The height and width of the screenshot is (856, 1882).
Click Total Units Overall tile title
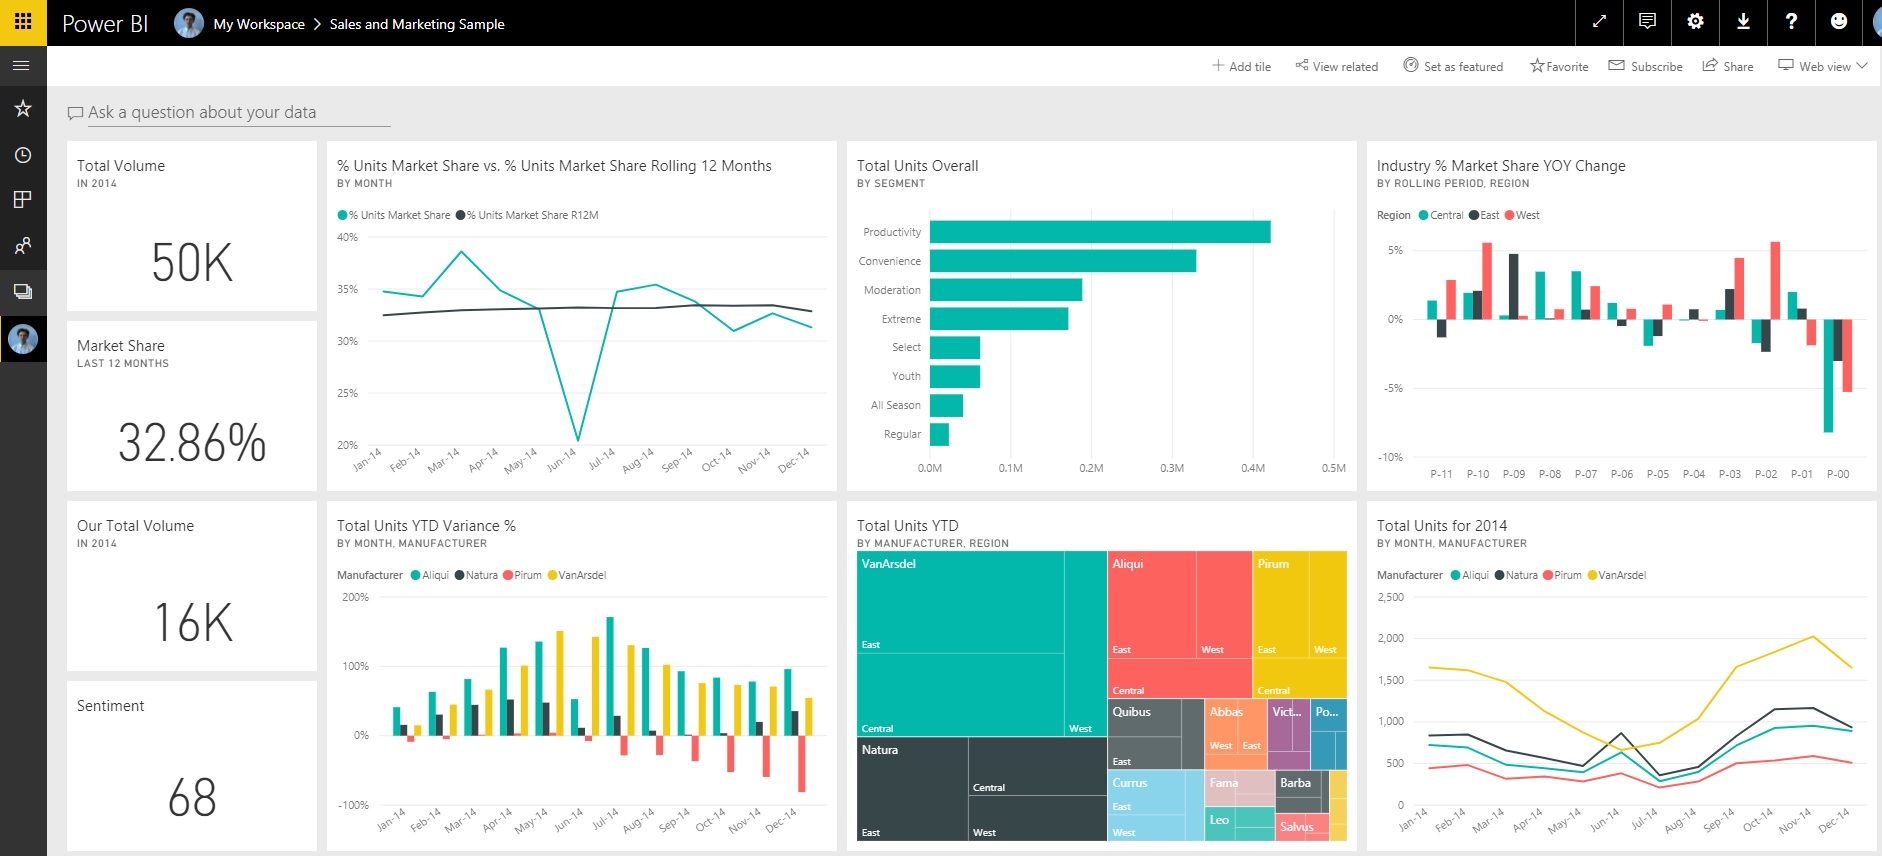pos(917,166)
